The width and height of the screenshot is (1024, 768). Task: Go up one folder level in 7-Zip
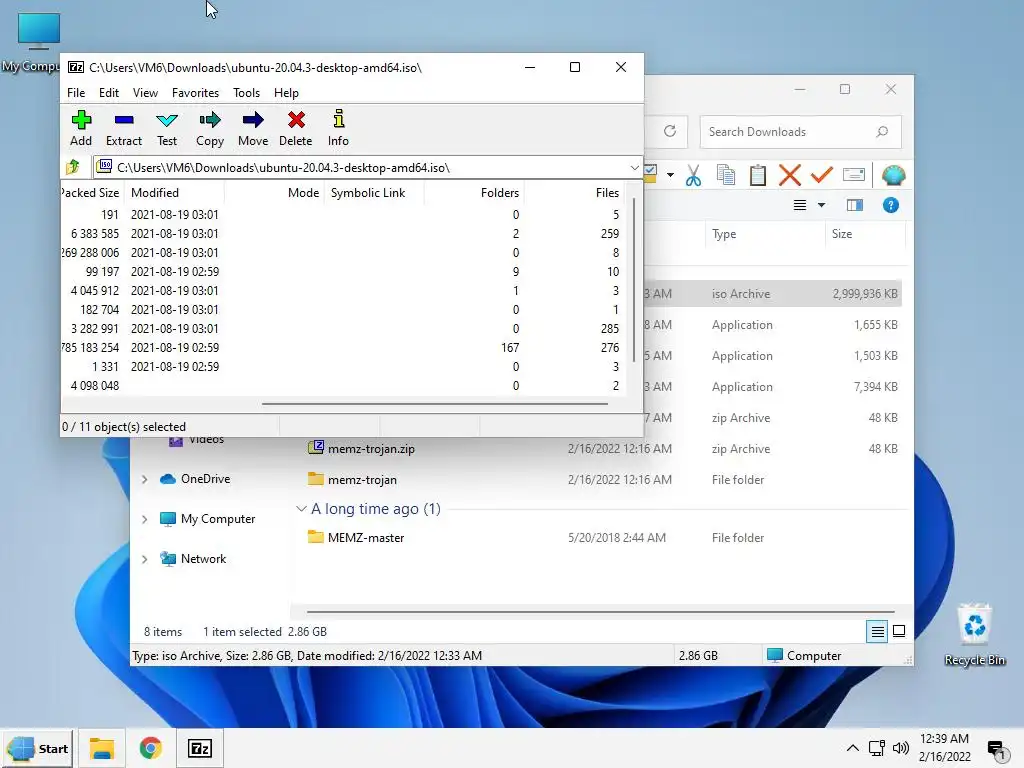(x=73, y=167)
